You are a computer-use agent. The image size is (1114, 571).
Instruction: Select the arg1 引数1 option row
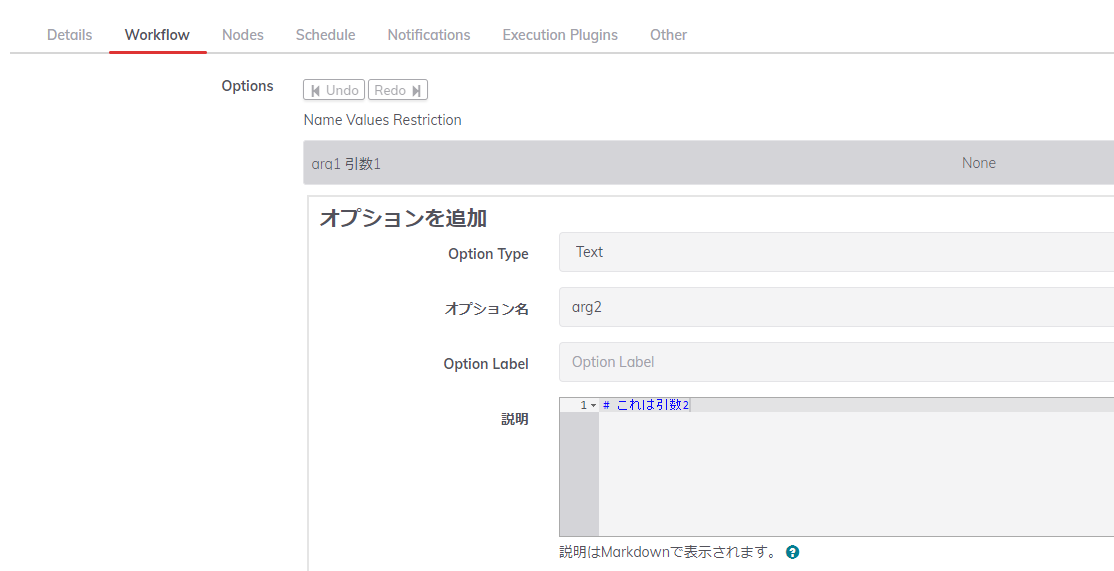[x=708, y=163]
